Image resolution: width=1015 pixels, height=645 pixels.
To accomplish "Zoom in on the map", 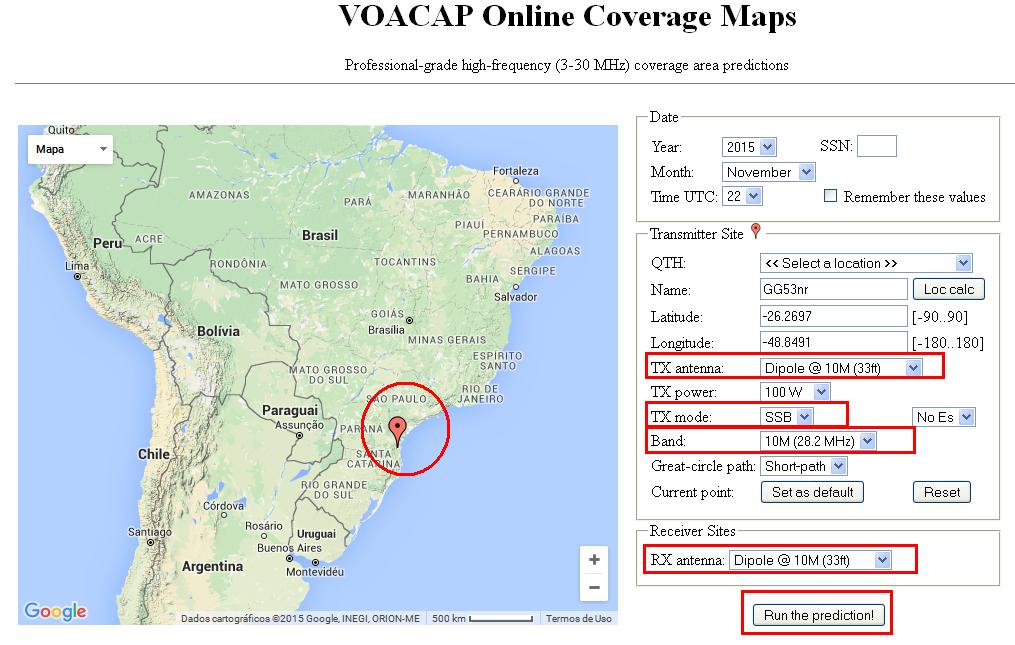I will [x=594, y=560].
